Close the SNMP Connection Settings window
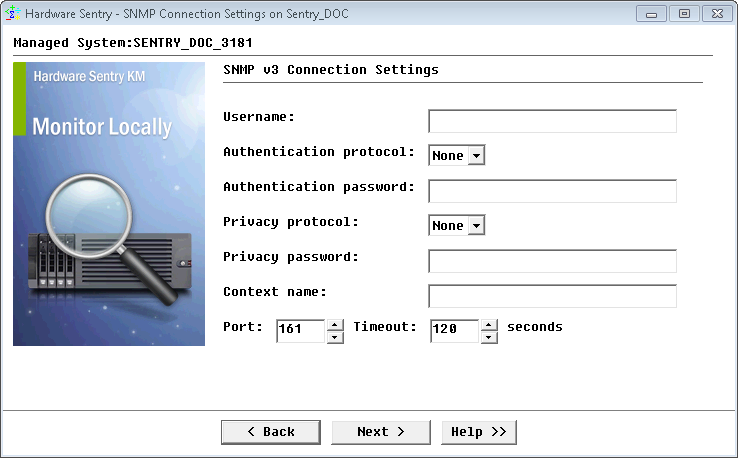Viewport: 738px width, 458px height. [716, 14]
